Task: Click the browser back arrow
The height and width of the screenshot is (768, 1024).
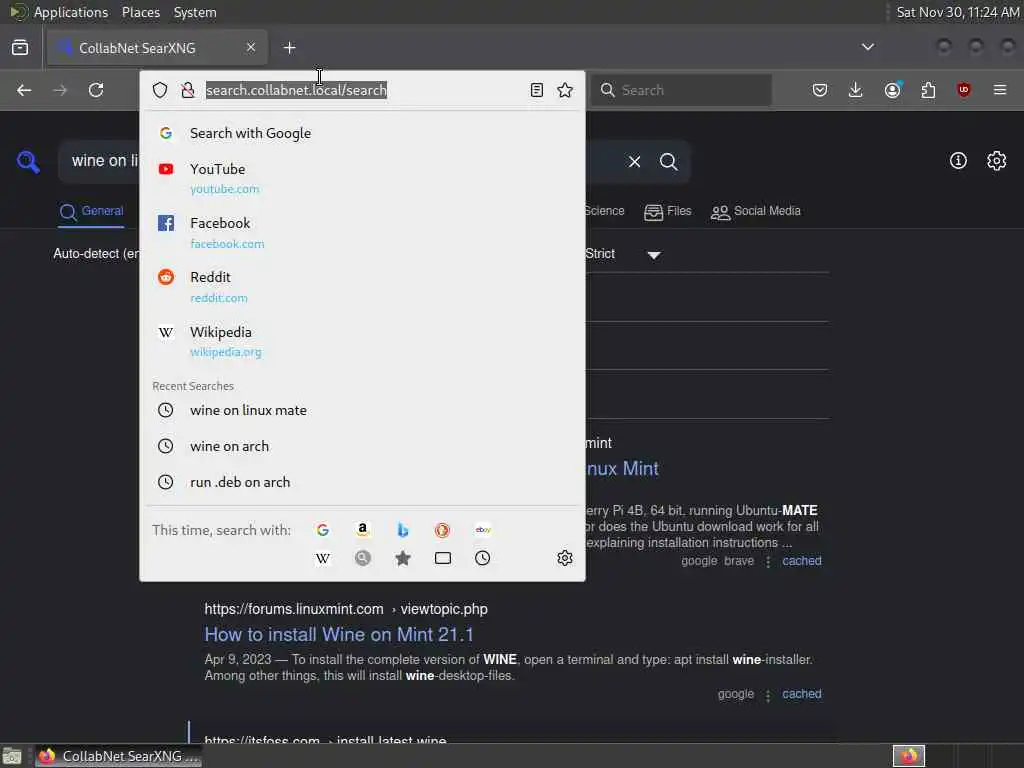Action: (x=24, y=90)
